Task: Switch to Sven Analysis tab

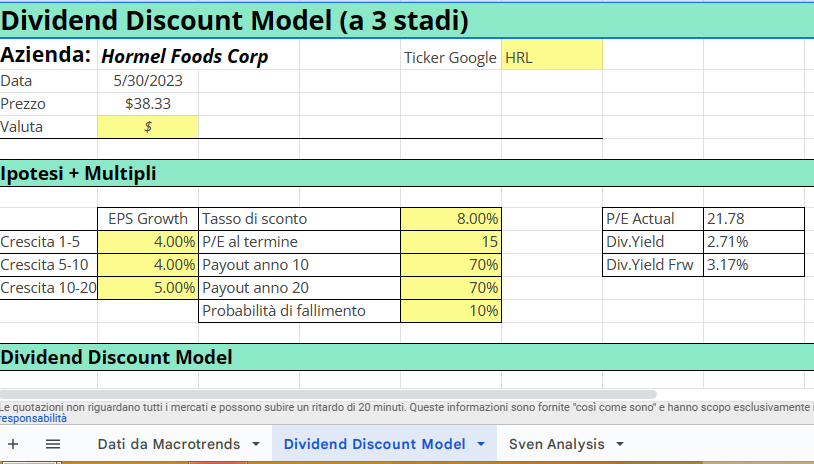Action: [x=557, y=444]
